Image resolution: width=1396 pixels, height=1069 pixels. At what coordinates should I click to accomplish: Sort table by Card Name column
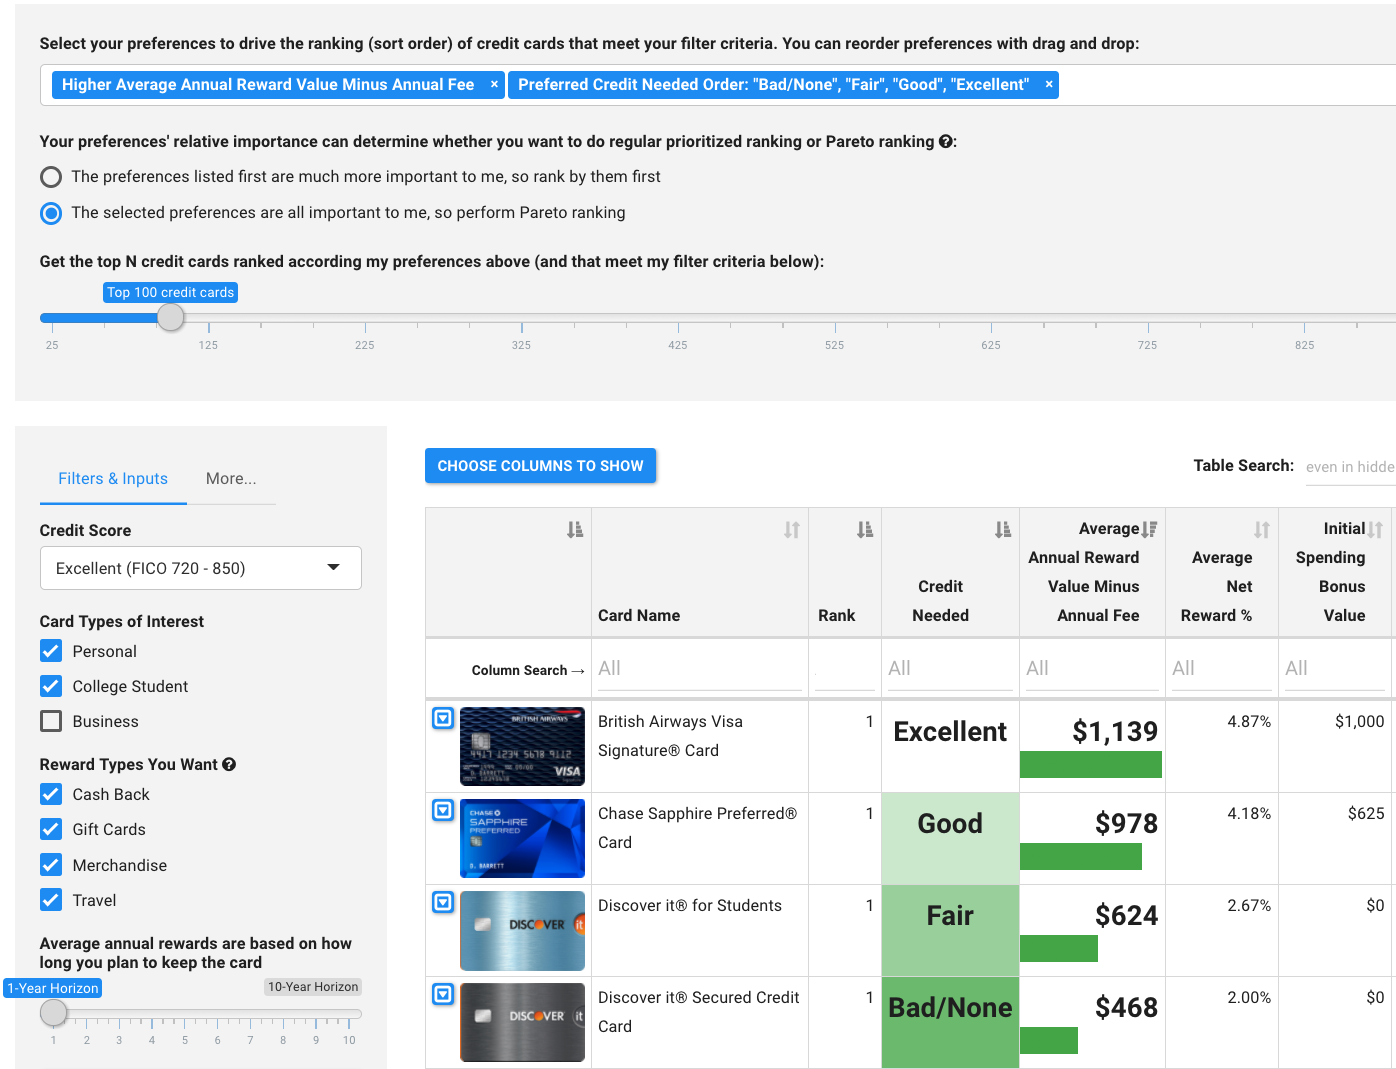[792, 530]
